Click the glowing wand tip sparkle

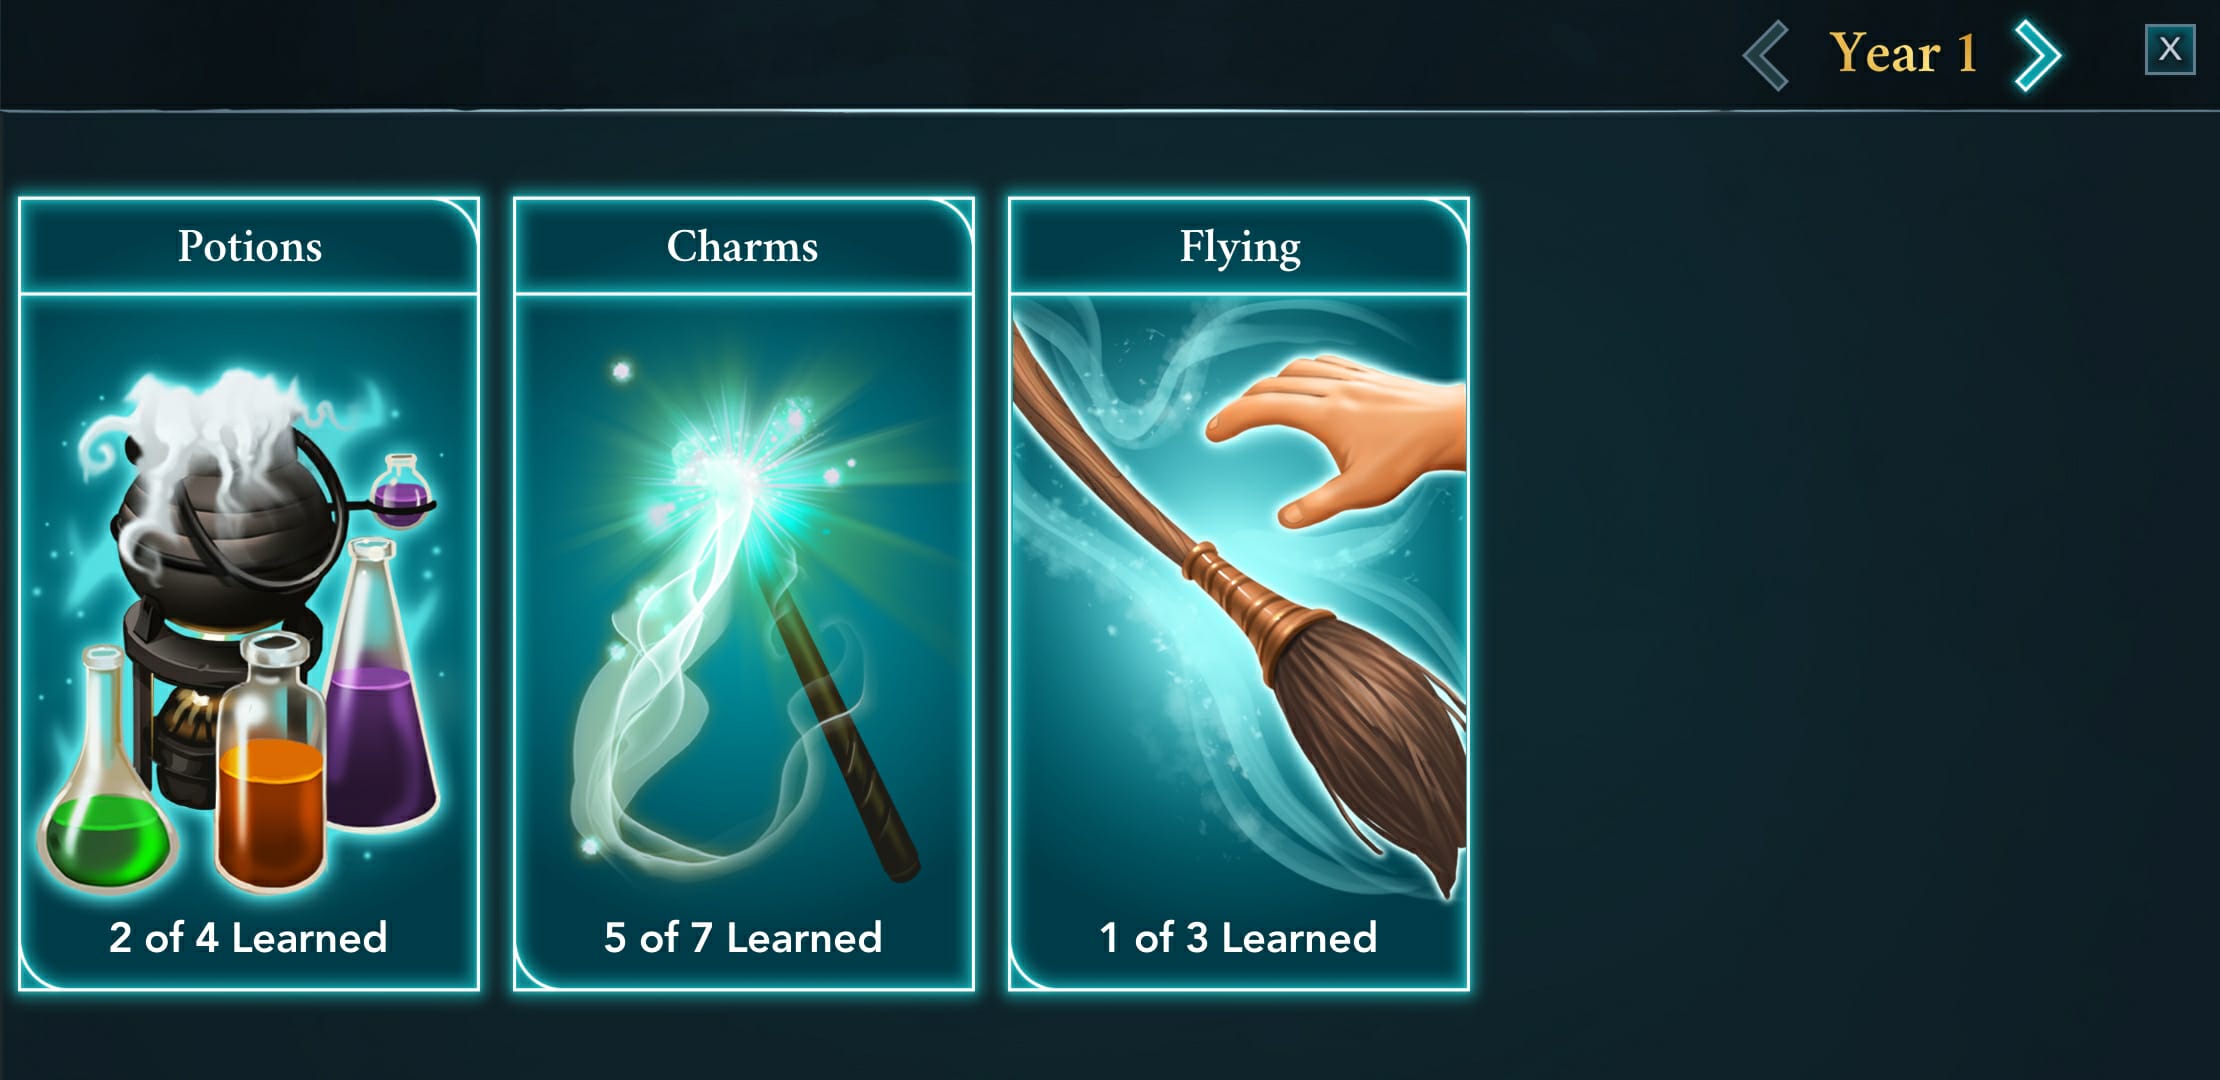point(735,470)
